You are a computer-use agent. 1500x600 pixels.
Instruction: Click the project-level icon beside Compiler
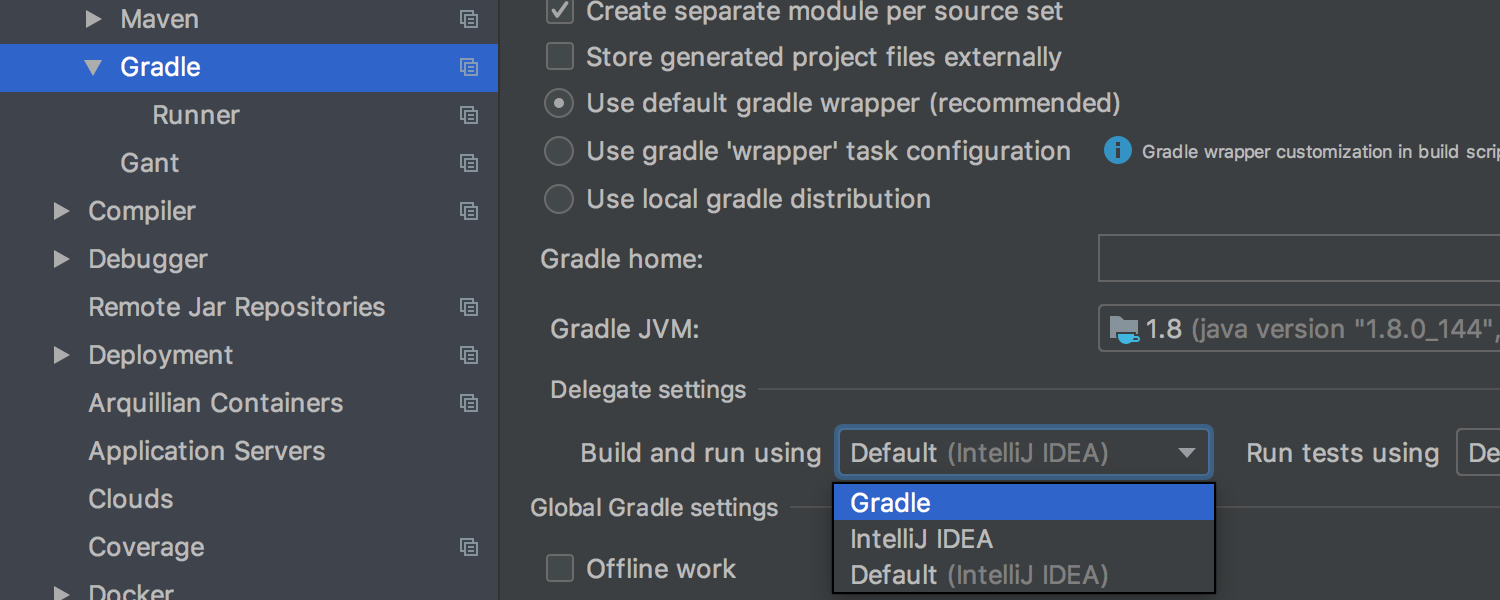pos(468,211)
